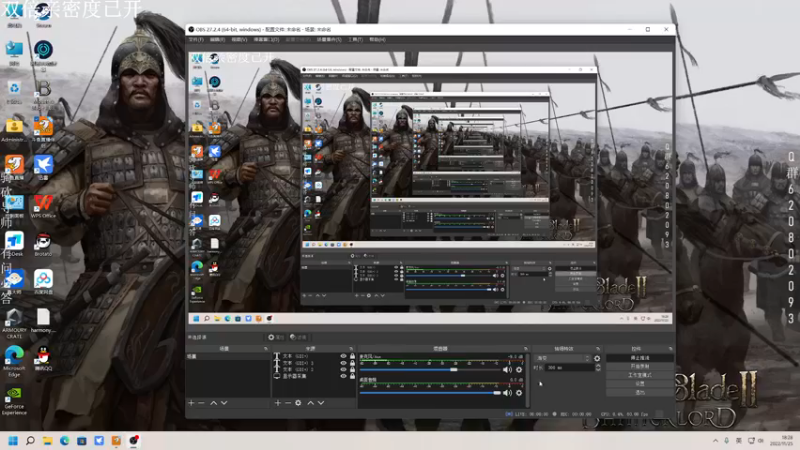Open GeForce Experience desktop shortcut
This screenshot has height=450, width=800.
[14, 399]
